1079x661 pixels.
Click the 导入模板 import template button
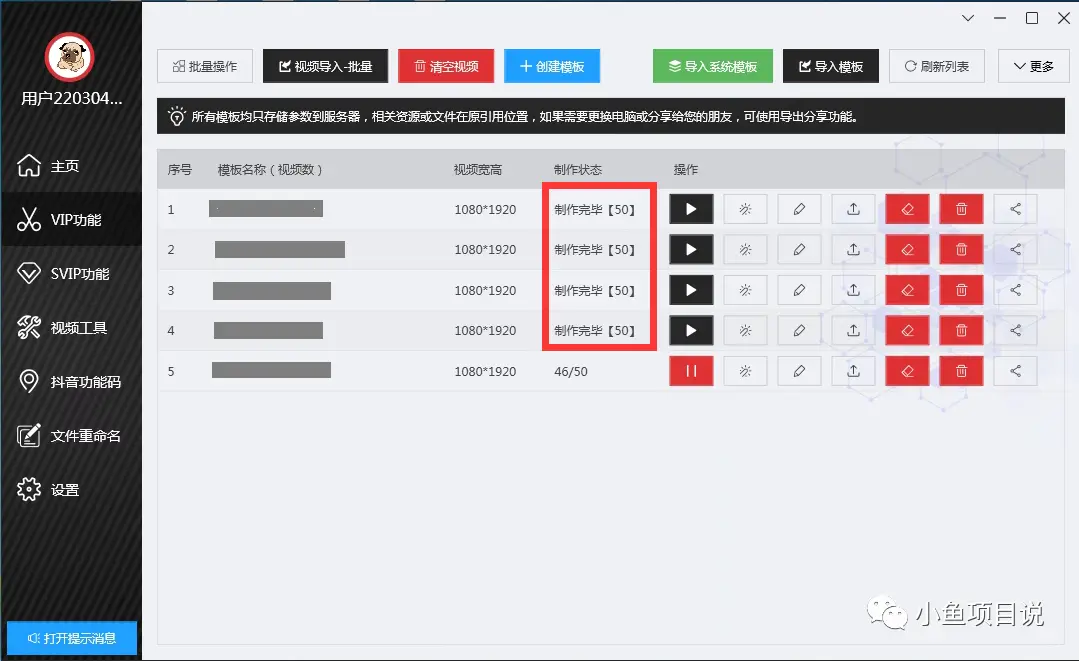[x=831, y=66]
